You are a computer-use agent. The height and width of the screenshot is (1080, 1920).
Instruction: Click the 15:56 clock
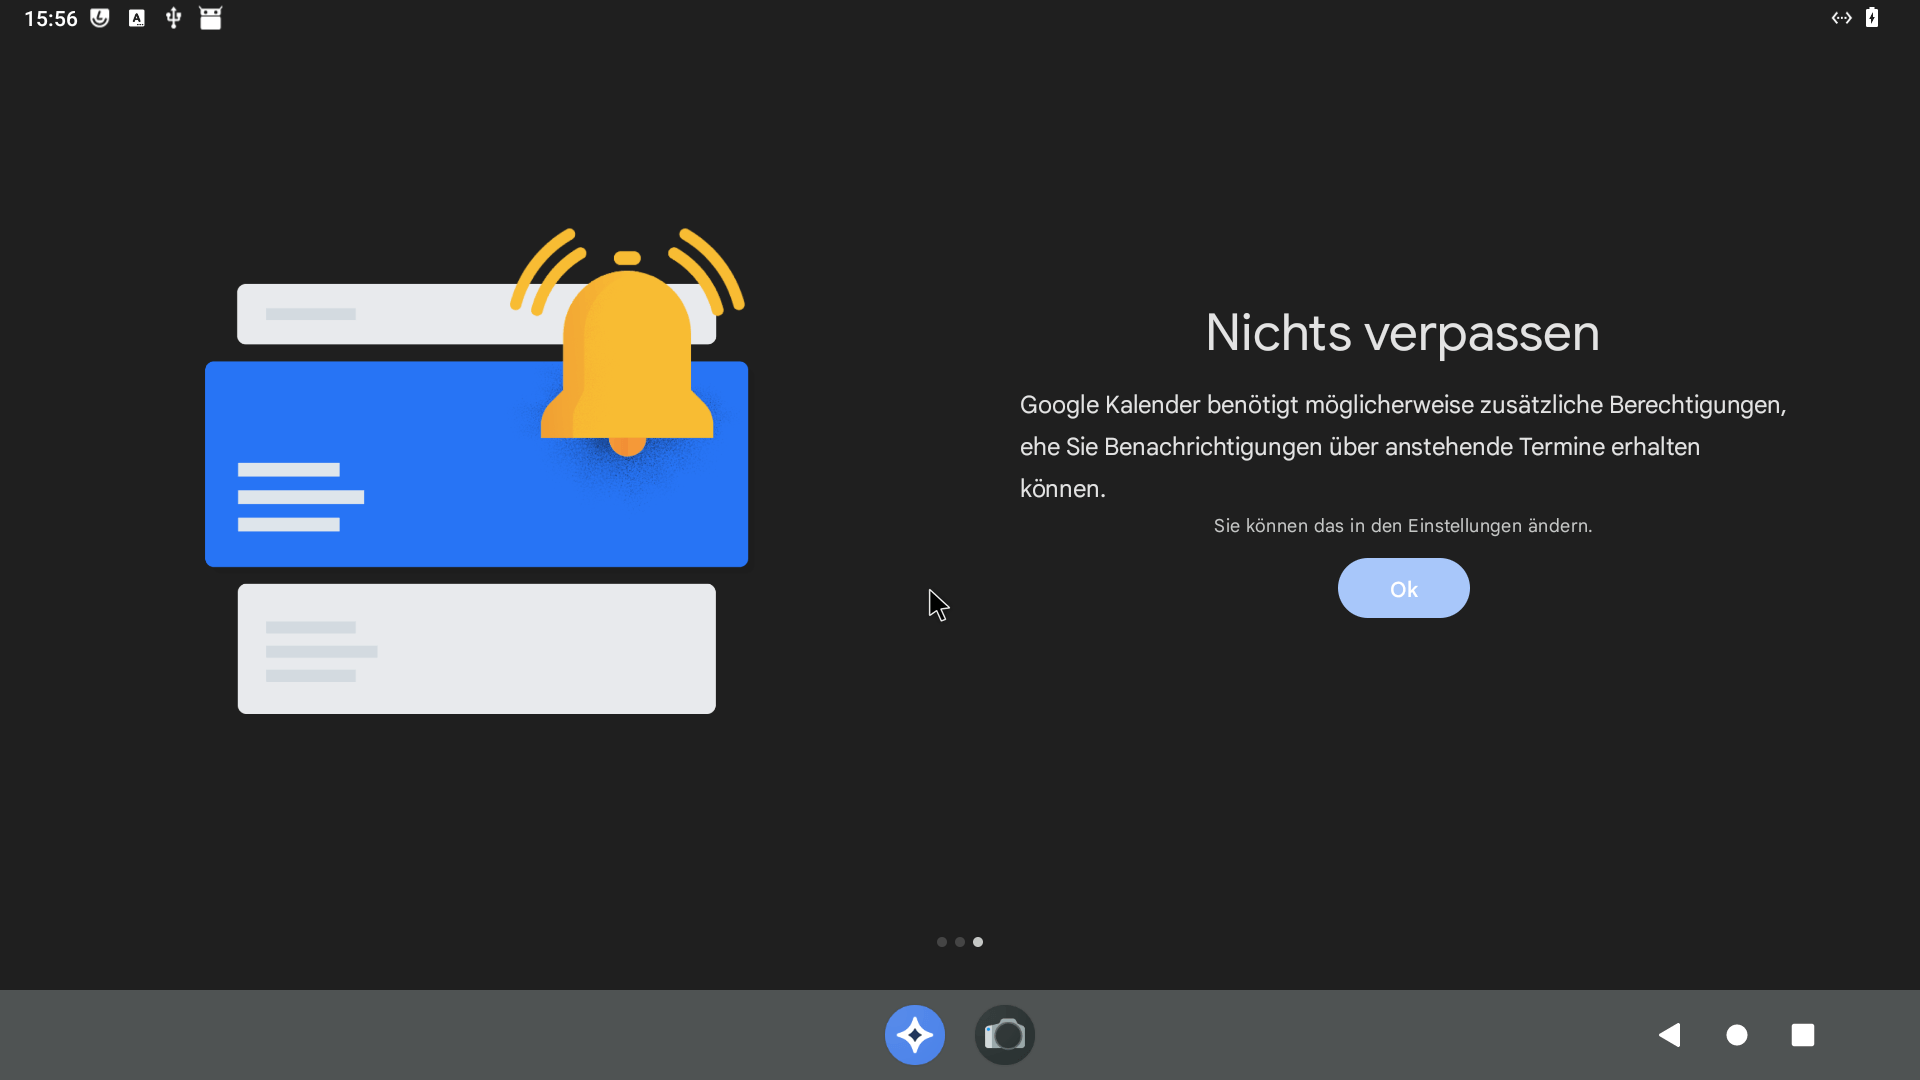tap(51, 19)
